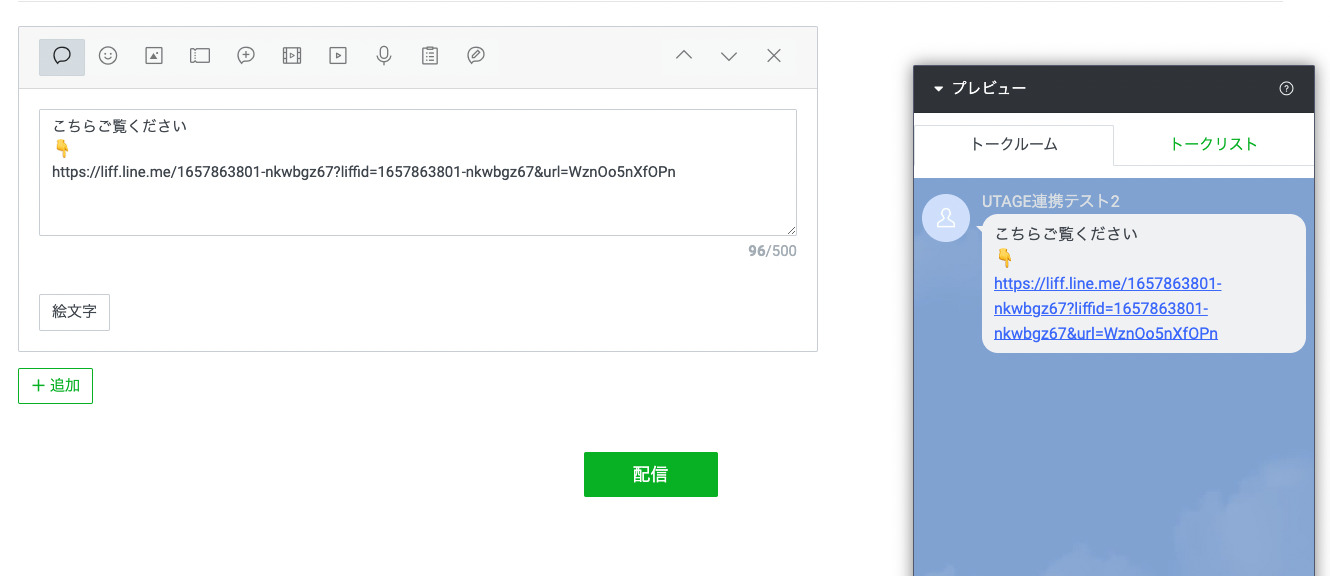The width and height of the screenshot is (1330, 576).
Task: Select the rich message bubble-plus icon
Action: (x=246, y=57)
